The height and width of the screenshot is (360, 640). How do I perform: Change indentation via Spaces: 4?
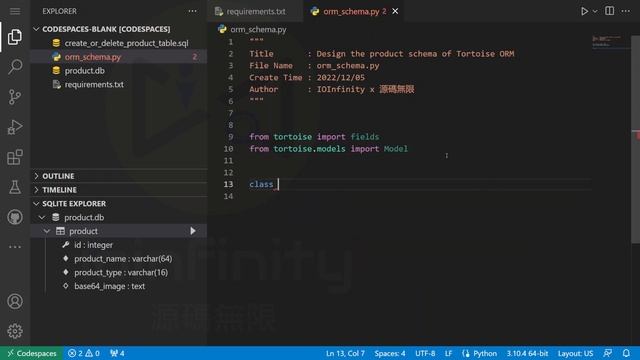tap(390, 353)
